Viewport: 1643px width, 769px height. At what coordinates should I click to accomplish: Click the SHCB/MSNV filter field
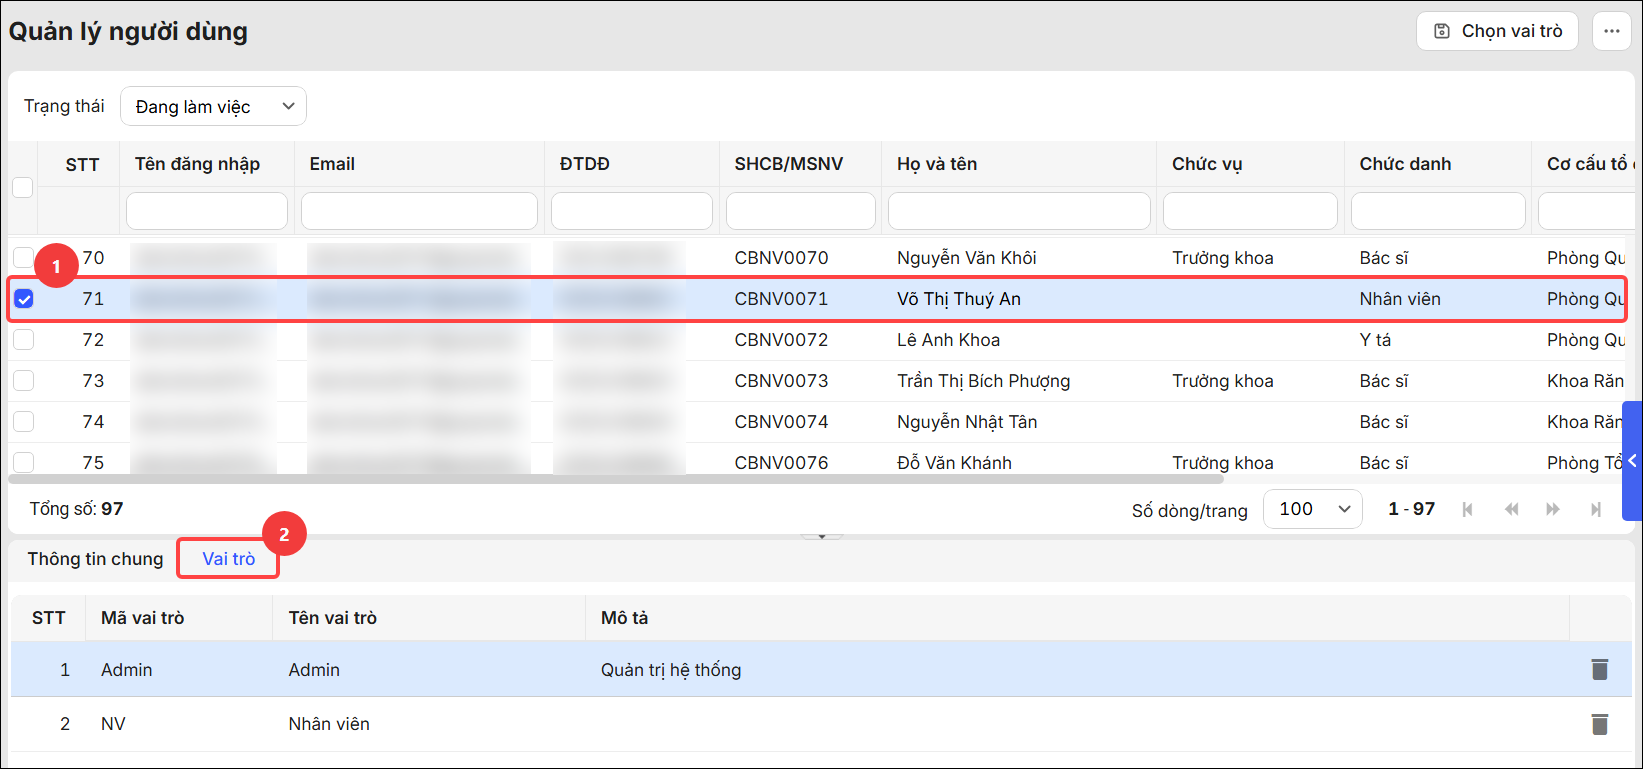coord(801,211)
